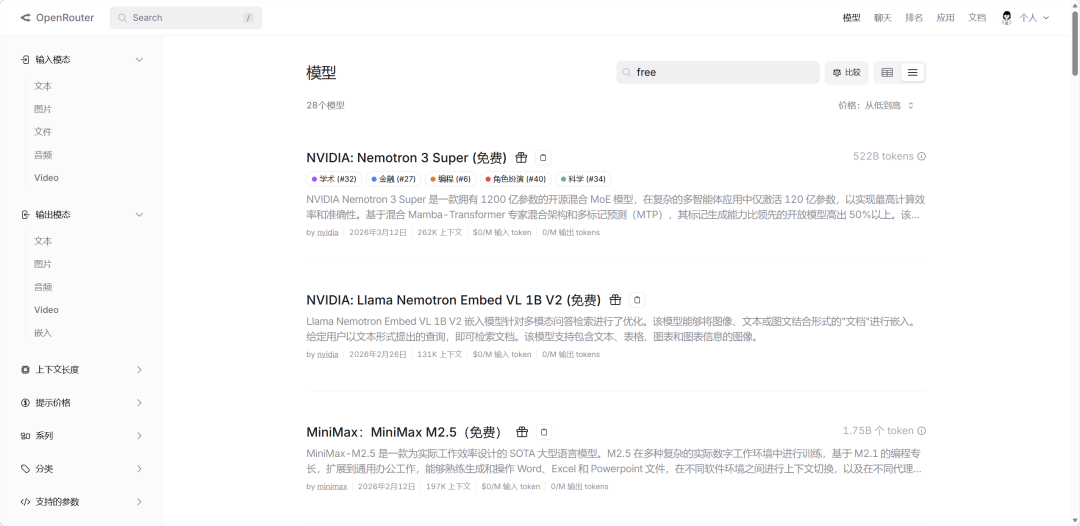Click the info icon next to 1.75B token
This screenshot has width=1080, height=526.
click(x=921, y=431)
